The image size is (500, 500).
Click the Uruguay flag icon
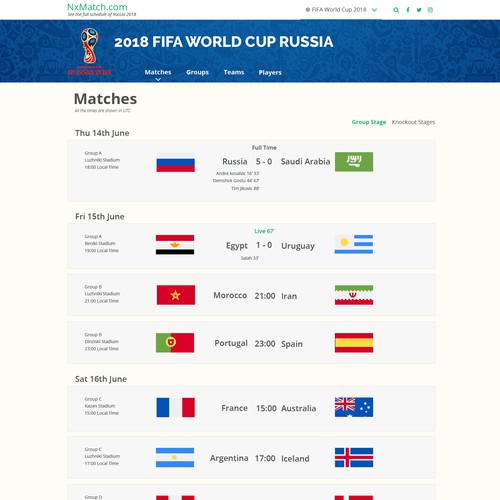coord(354,244)
